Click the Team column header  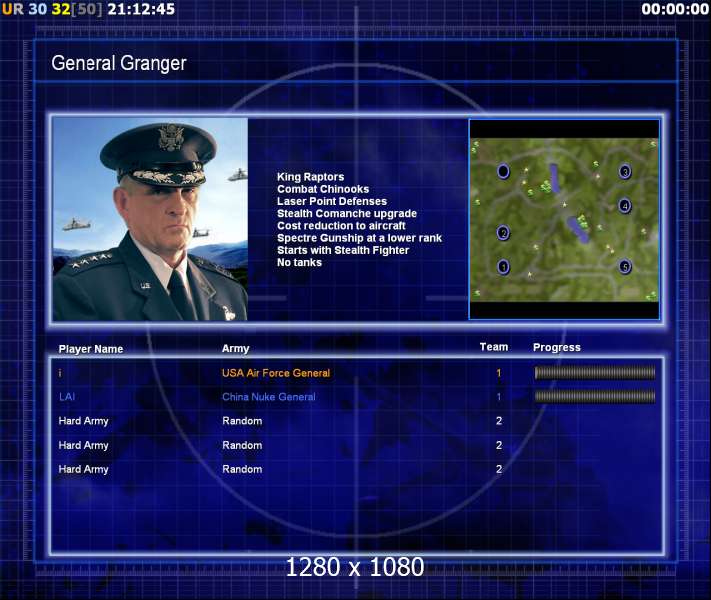click(494, 347)
